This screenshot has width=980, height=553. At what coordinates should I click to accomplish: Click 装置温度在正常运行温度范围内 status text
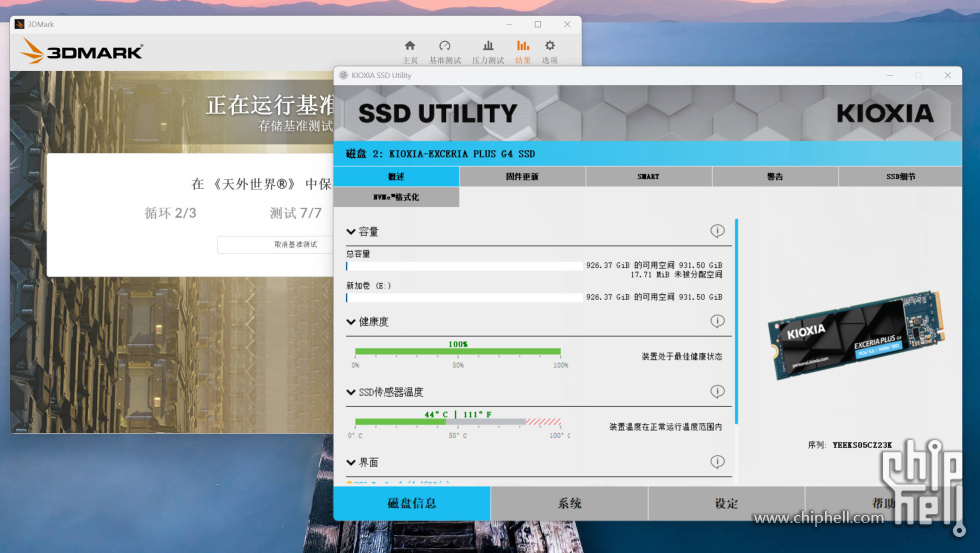[x=666, y=427]
